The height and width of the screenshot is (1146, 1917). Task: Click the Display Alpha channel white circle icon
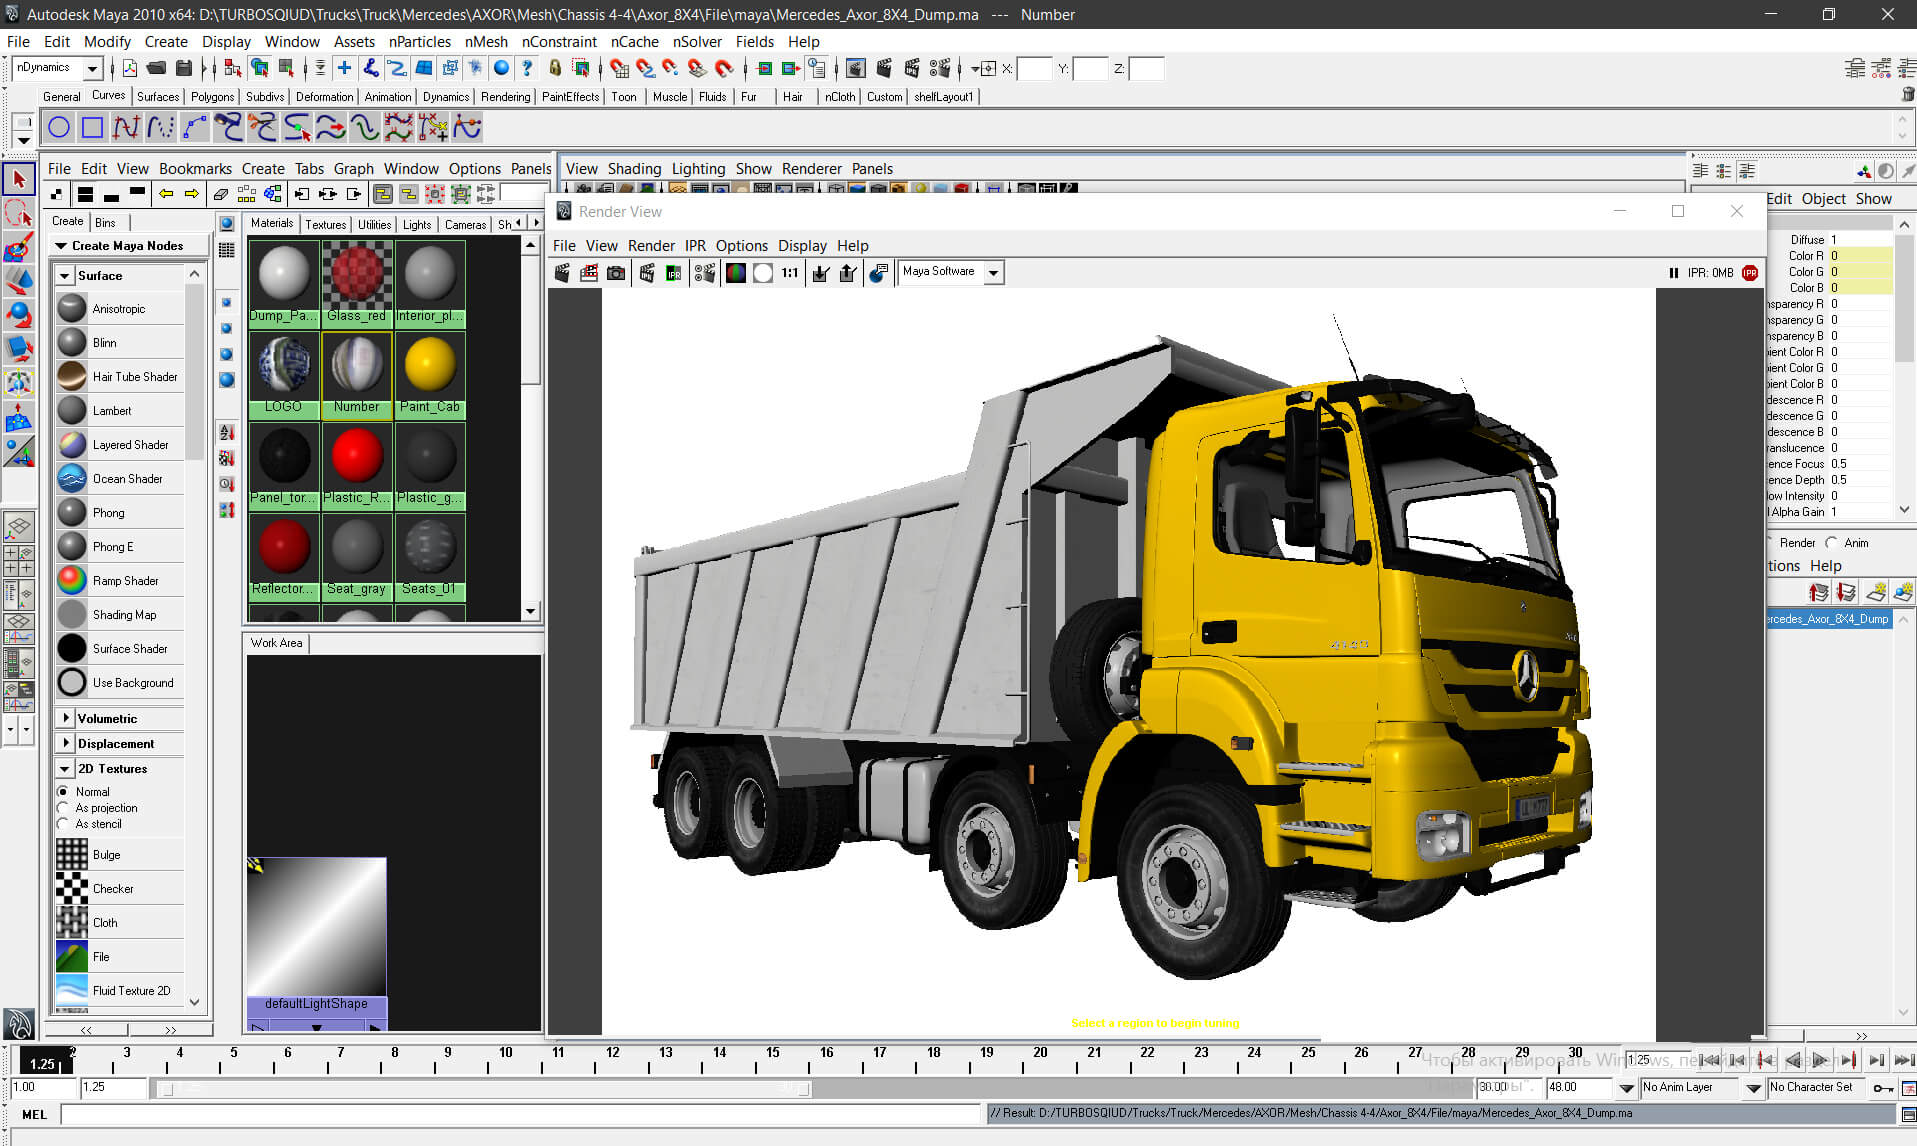(x=763, y=272)
